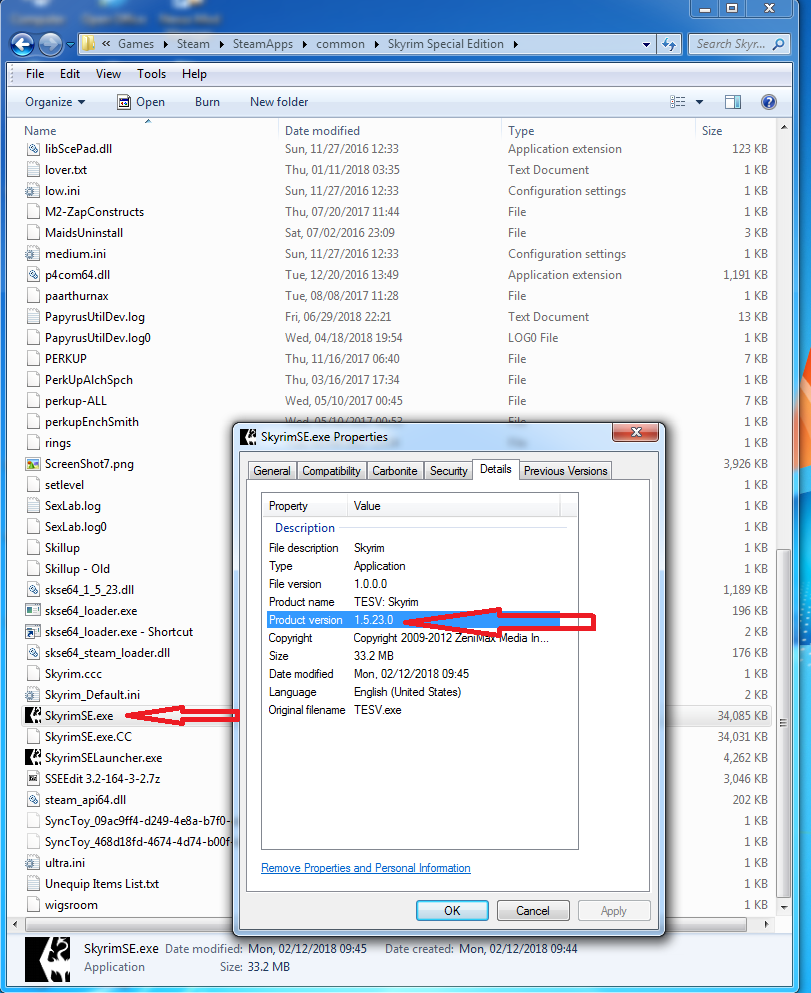Click the skse64_1_5_23.dll file icon
Image resolution: width=811 pixels, height=993 pixels.
[33, 590]
